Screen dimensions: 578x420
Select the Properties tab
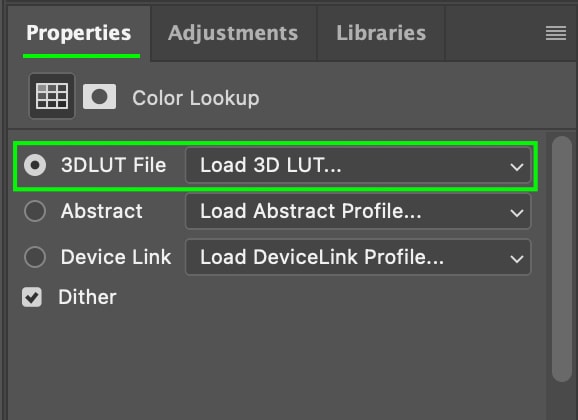tap(79, 33)
